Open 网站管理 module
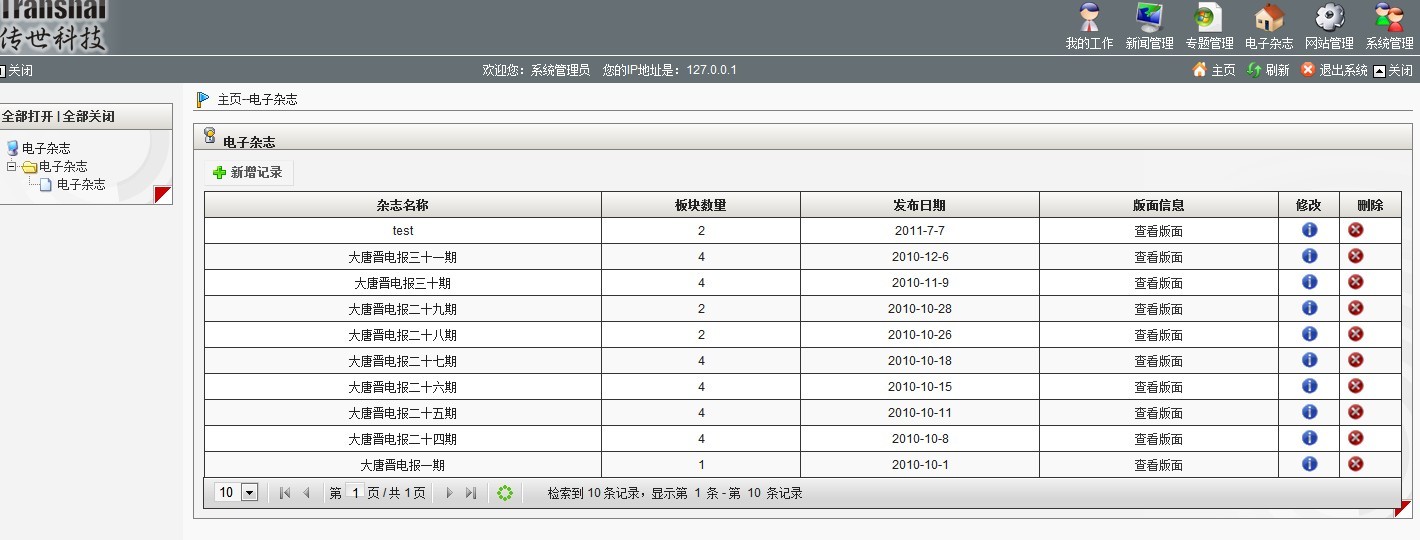The width and height of the screenshot is (1420, 540). [x=1329, y=27]
